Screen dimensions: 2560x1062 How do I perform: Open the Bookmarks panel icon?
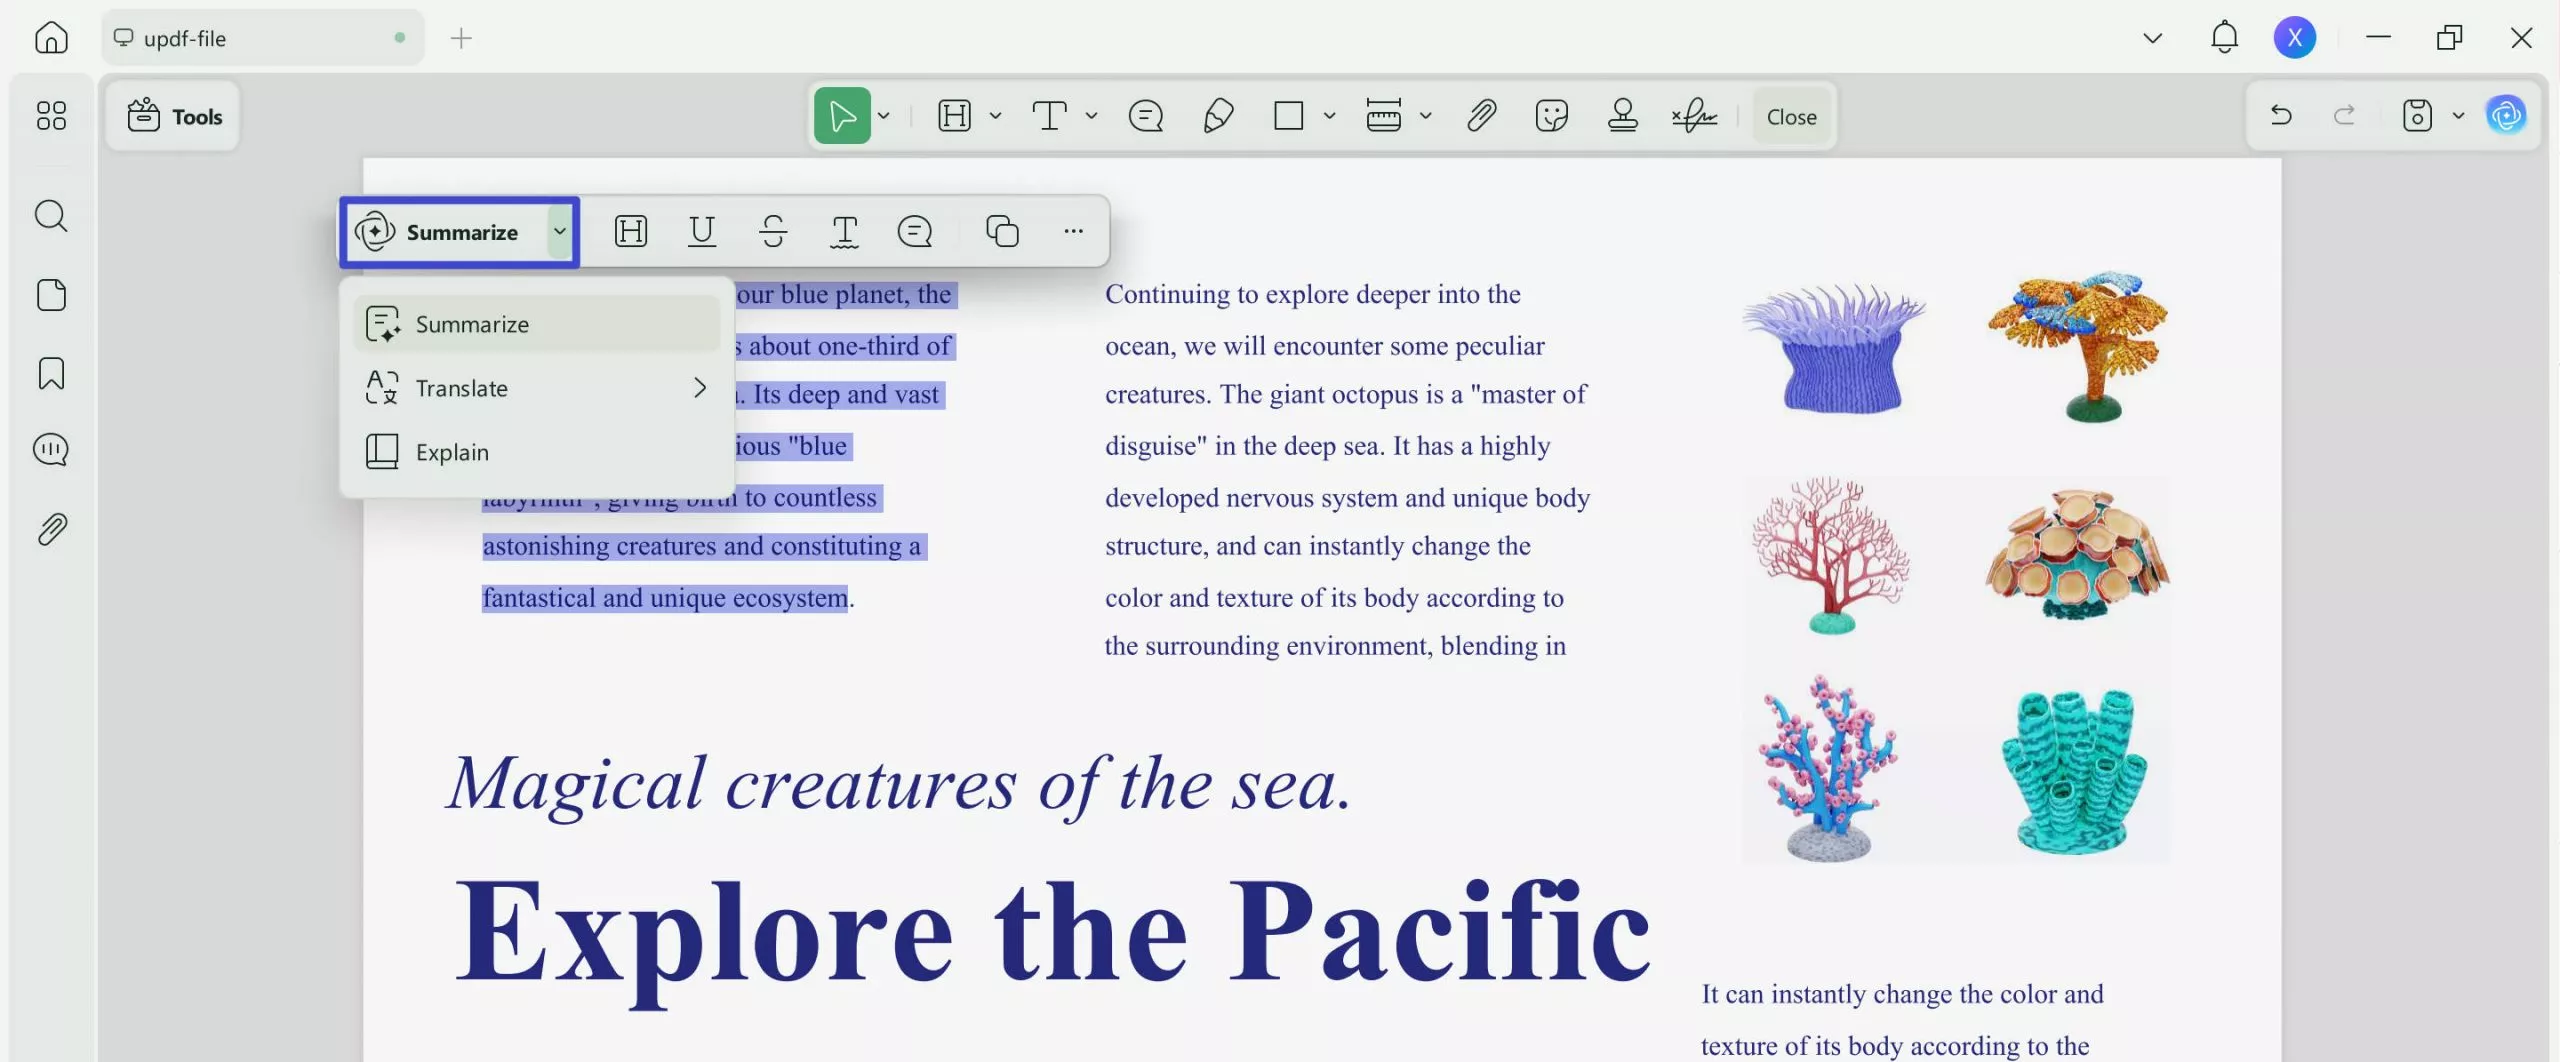[x=51, y=373]
